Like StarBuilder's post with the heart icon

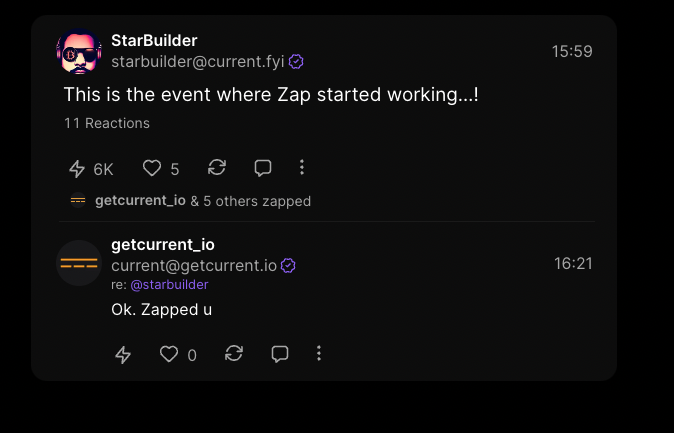click(x=151, y=169)
